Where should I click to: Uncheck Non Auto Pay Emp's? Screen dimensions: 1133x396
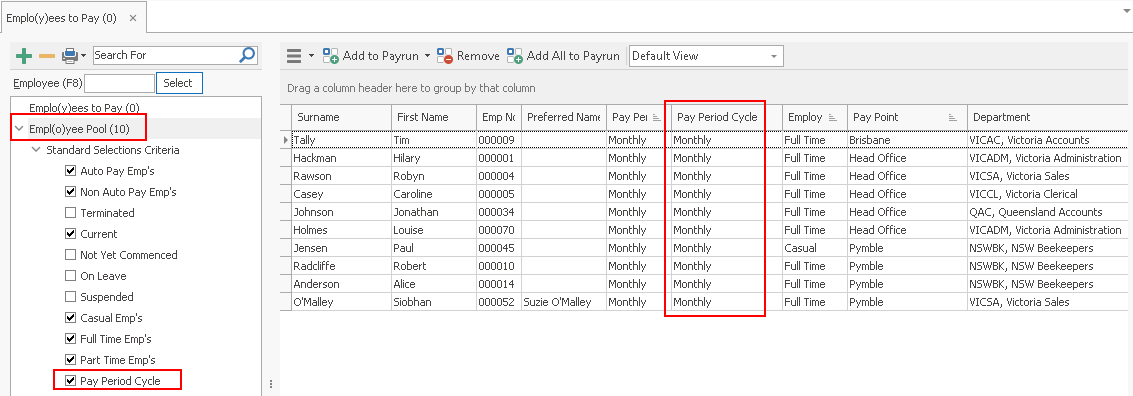tap(70, 192)
